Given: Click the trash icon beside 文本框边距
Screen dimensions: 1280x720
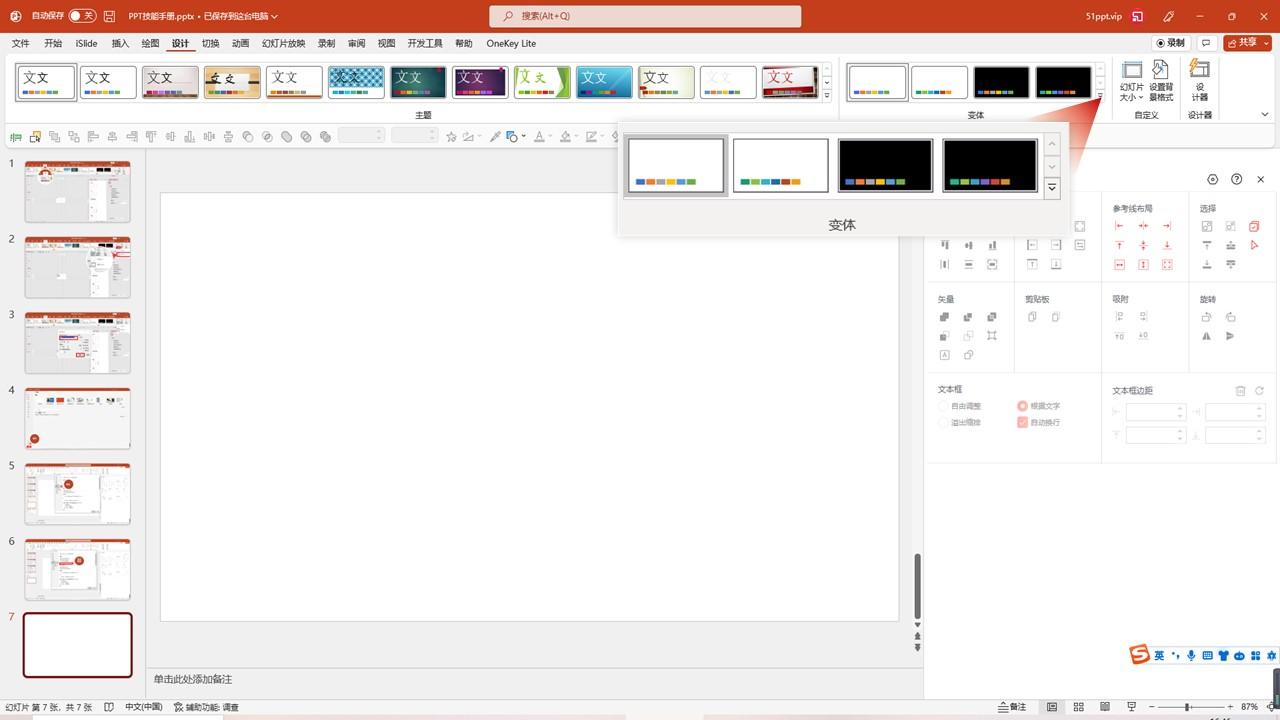Looking at the screenshot, I should point(1240,391).
